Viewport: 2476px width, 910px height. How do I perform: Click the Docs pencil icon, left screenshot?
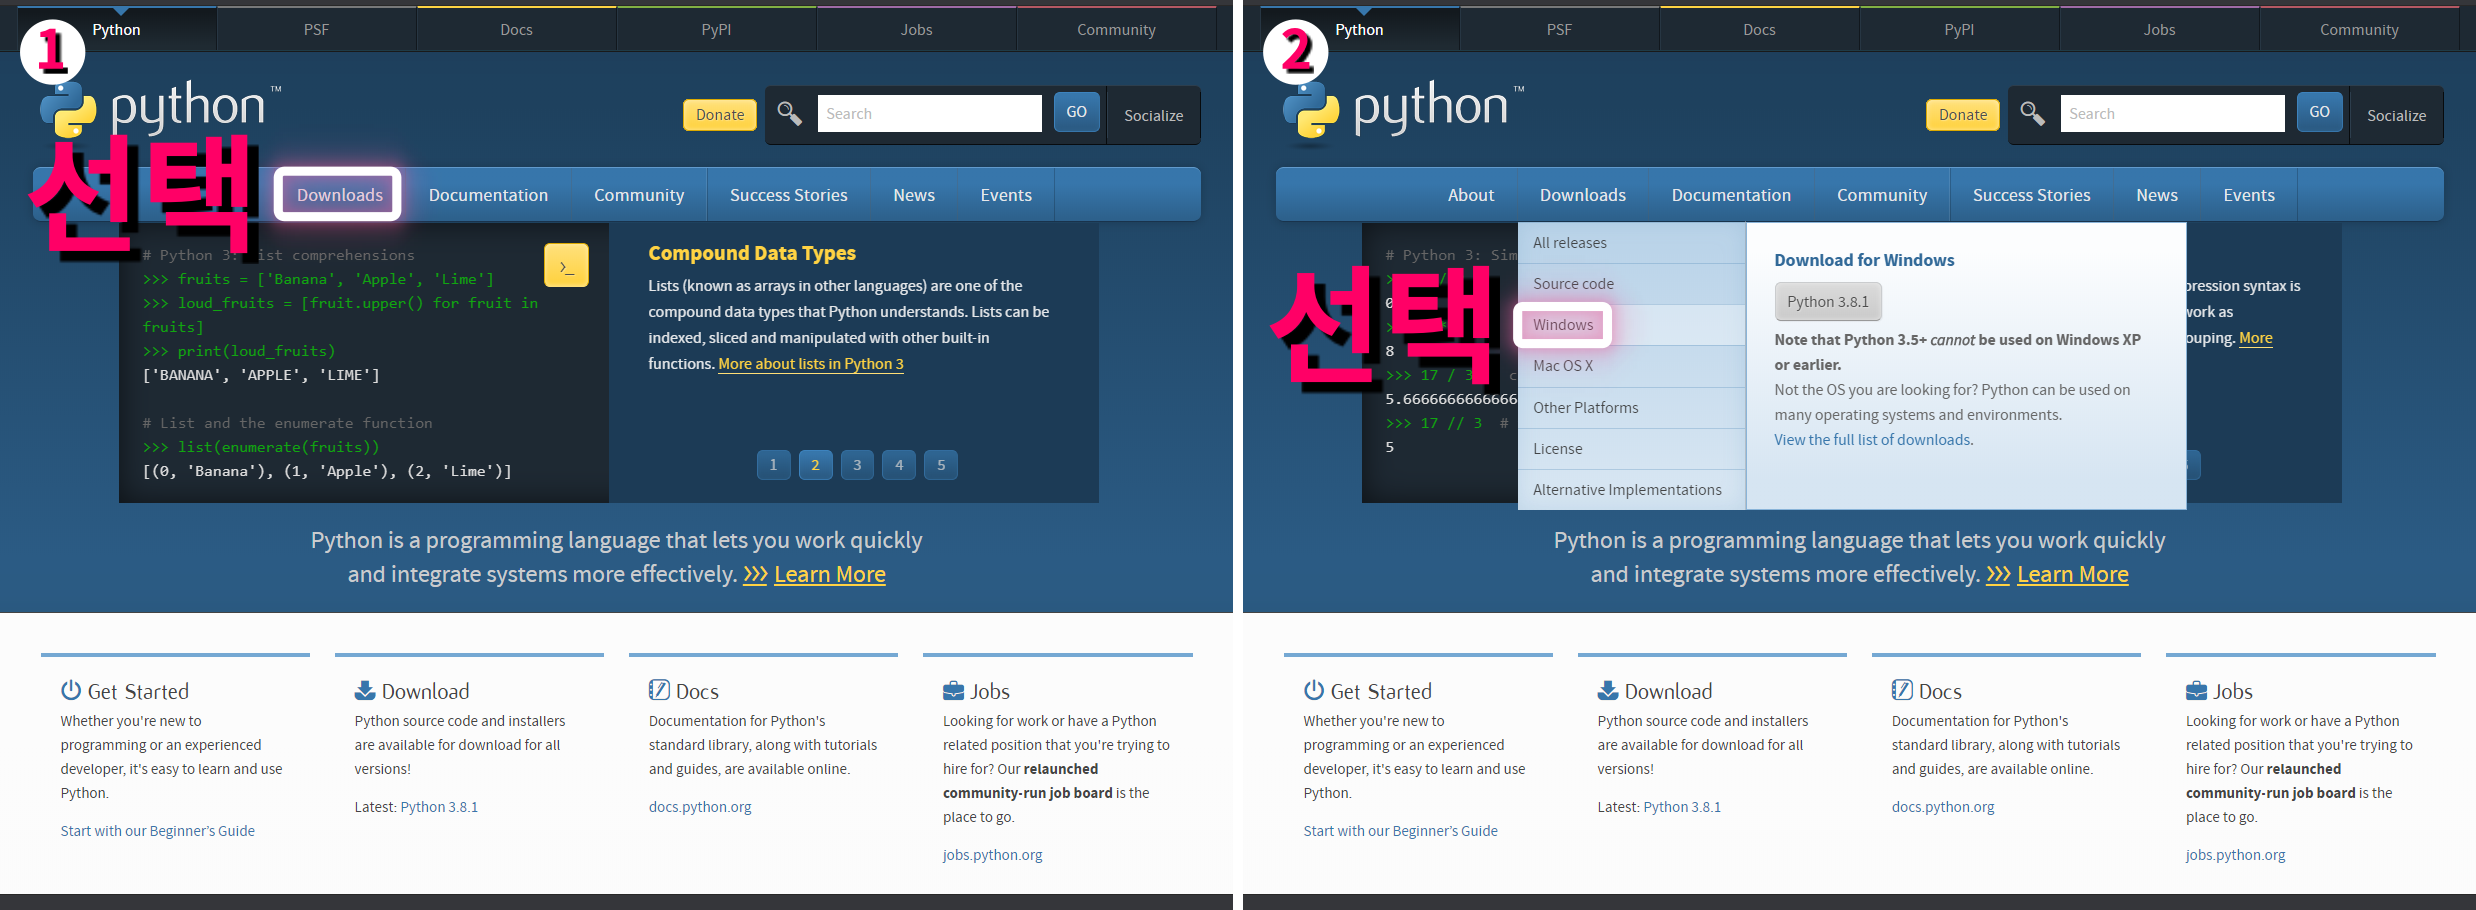click(659, 690)
